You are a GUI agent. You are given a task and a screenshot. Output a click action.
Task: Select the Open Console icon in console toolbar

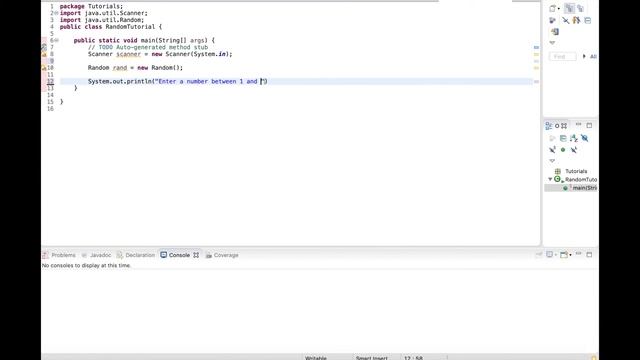[564, 255]
